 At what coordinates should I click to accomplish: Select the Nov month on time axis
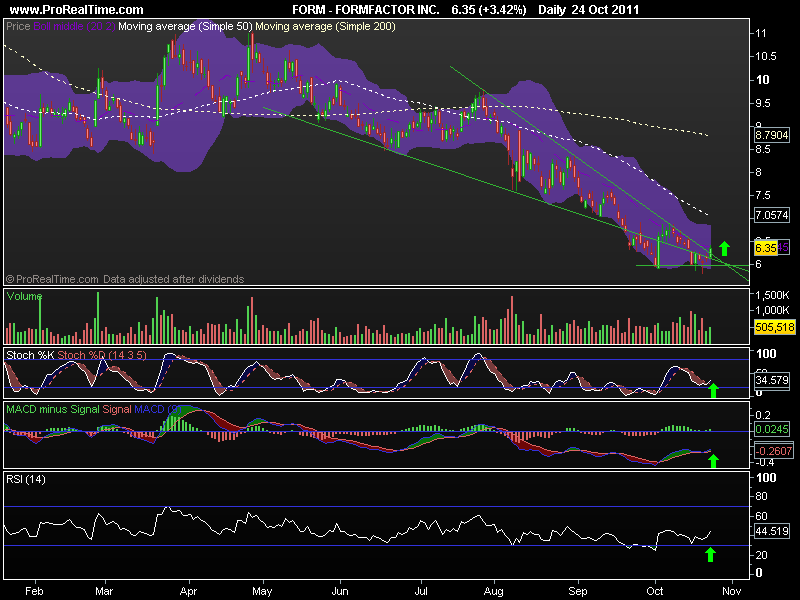tap(731, 591)
